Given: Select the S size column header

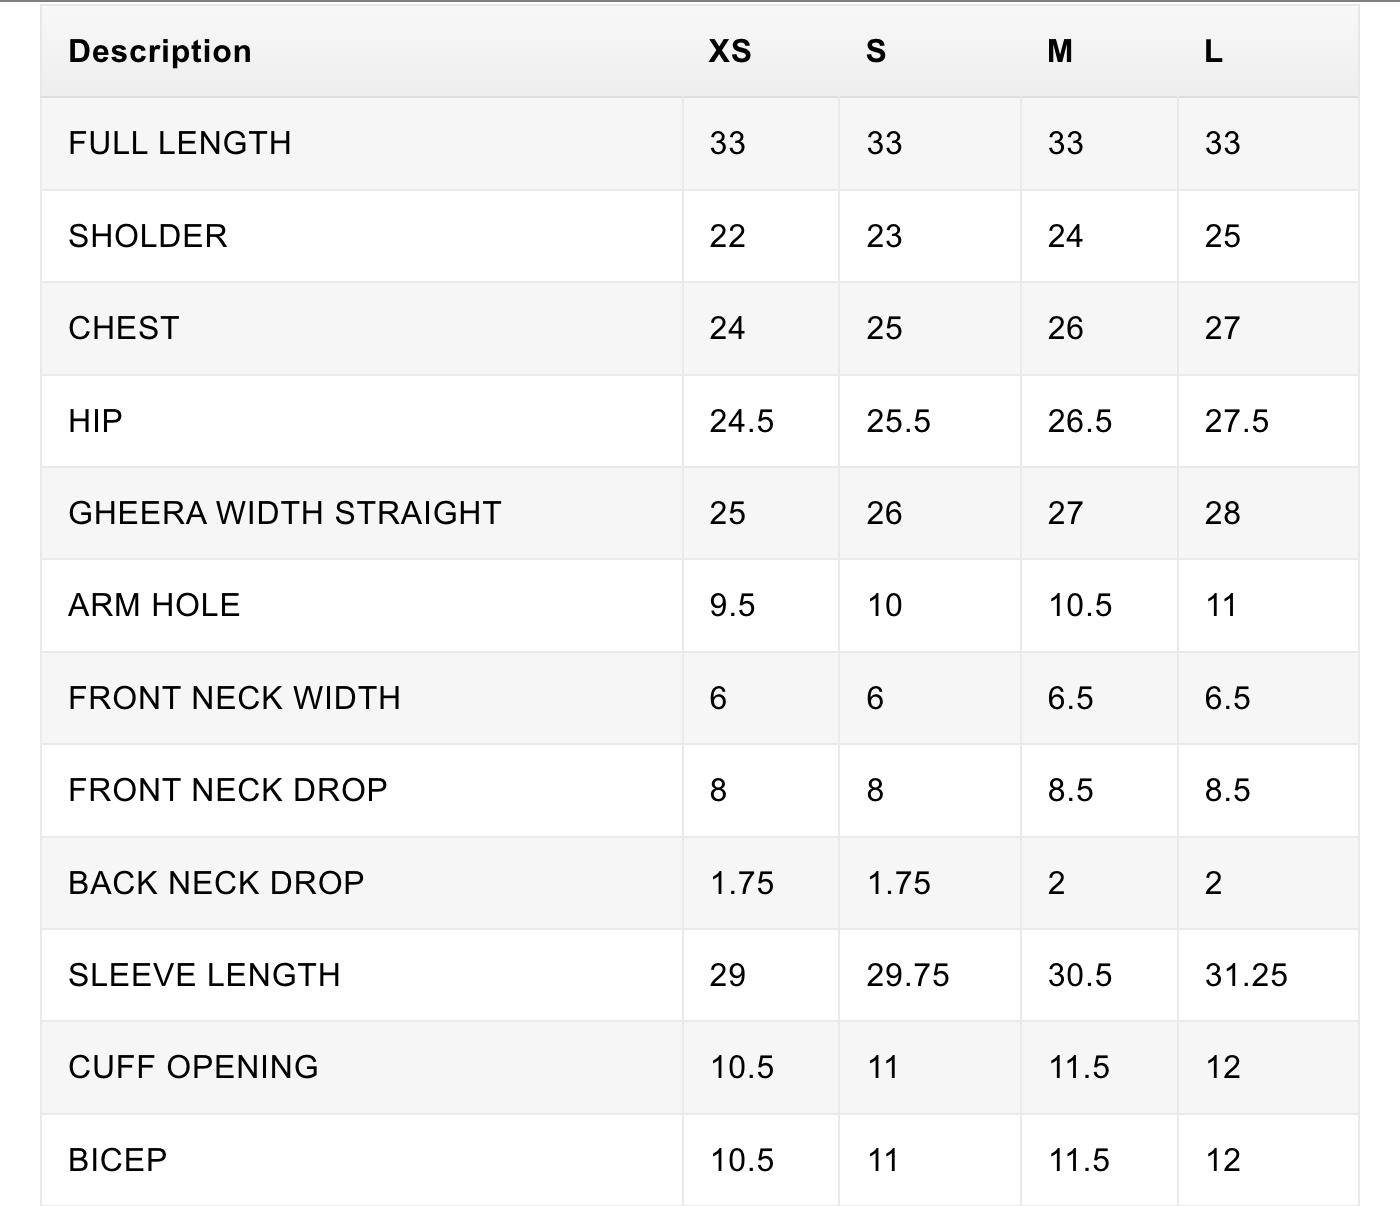Looking at the screenshot, I should [x=876, y=51].
